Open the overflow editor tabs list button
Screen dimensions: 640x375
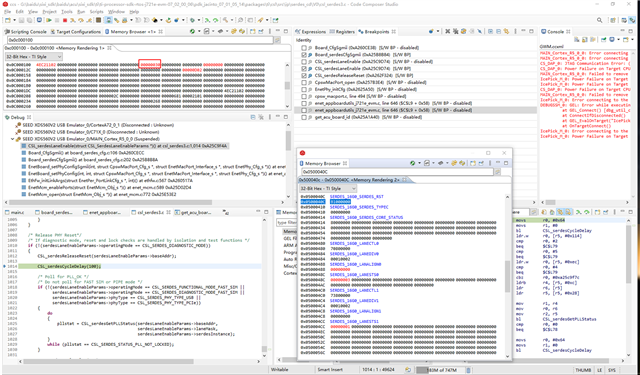pos(226,212)
